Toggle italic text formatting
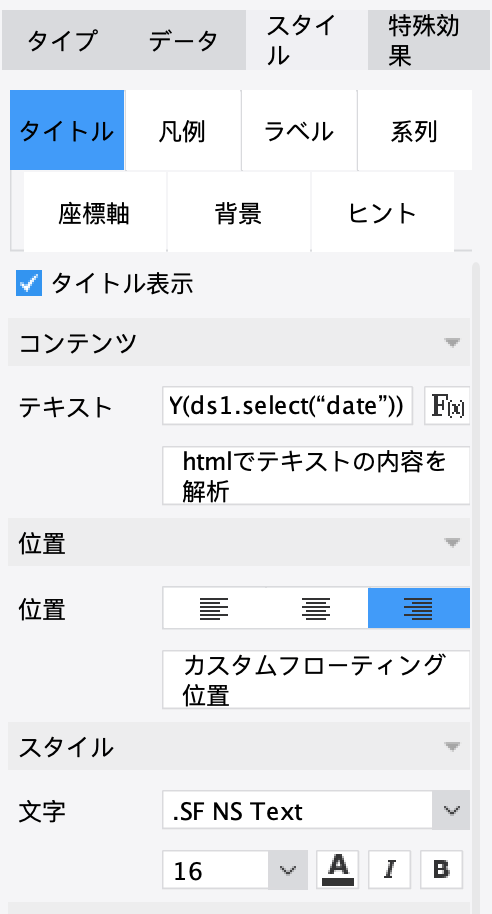The height and width of the screenshot is (914, 492). [x=389, y=870]
